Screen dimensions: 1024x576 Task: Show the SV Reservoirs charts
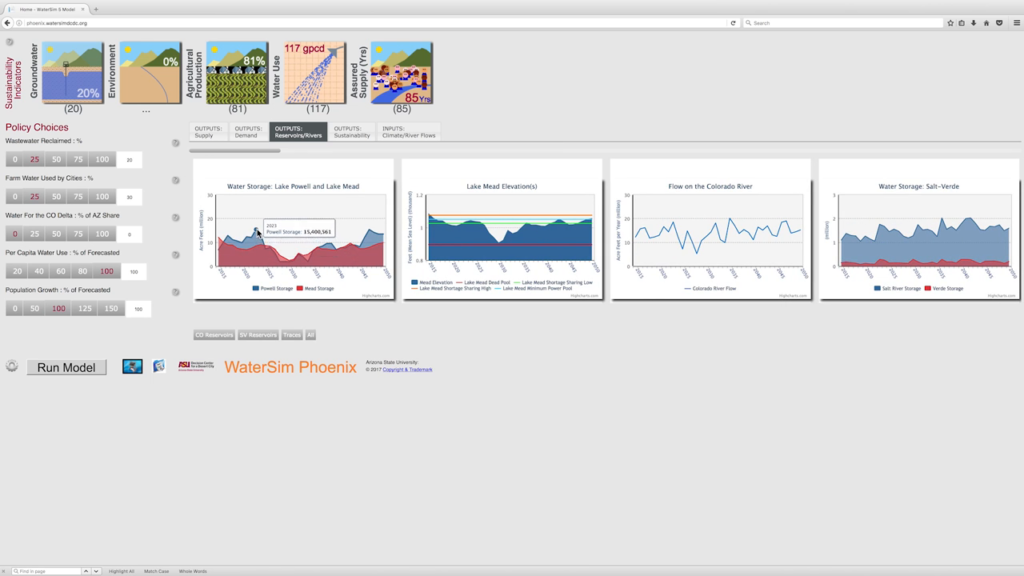tap(258, 335)
